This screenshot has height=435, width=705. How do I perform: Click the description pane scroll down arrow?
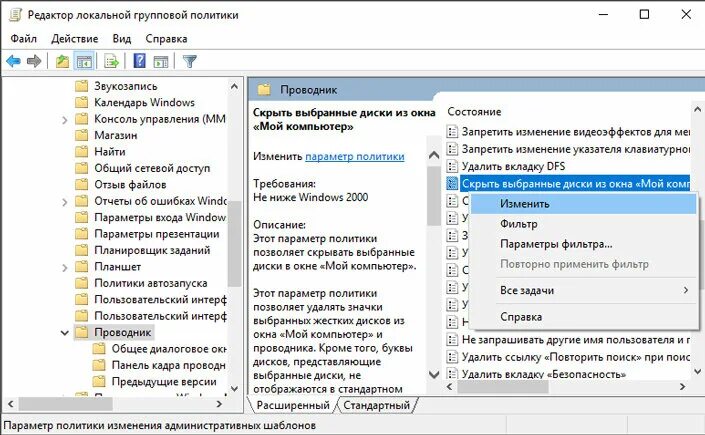click(434, 374)
